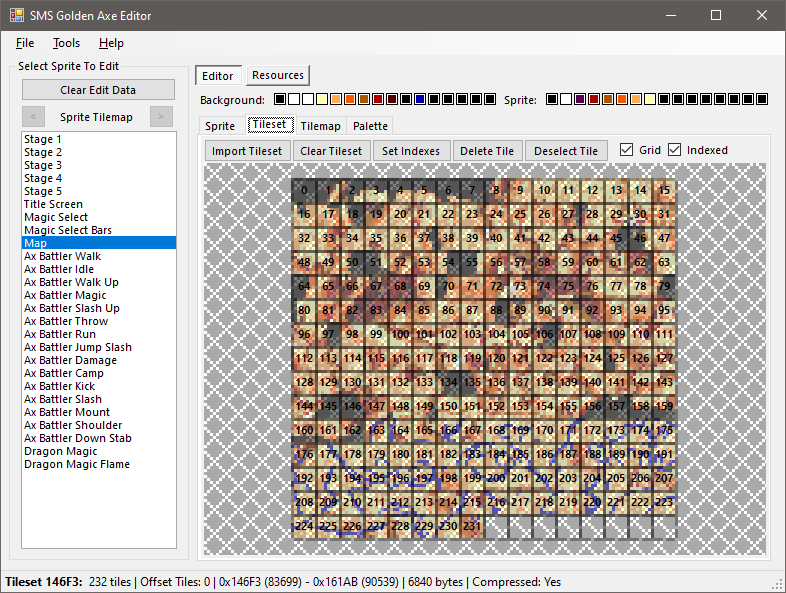Image resolution: width=786 pixels, height=593 pixels.
Task: Select tile number 208 in the tileset
Action: tap(304, 502)
